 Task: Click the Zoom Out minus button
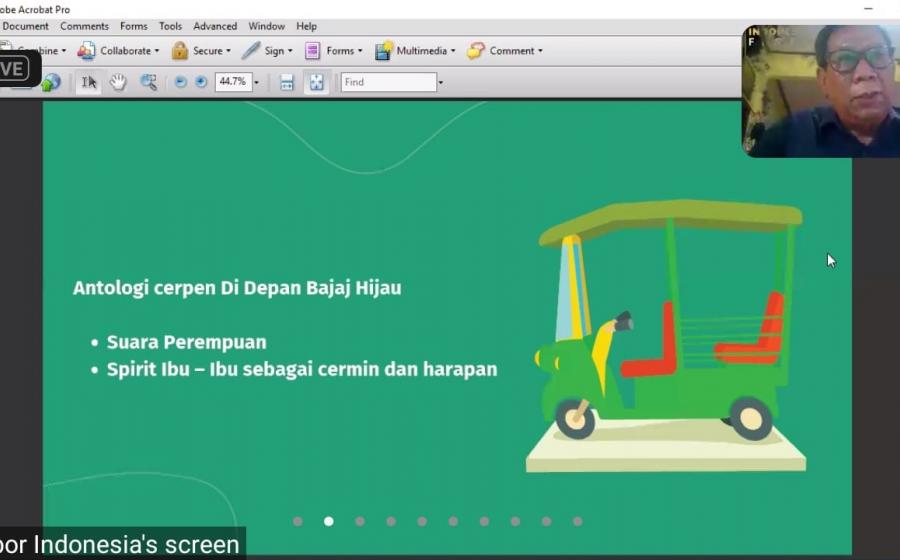pos(181,82)
